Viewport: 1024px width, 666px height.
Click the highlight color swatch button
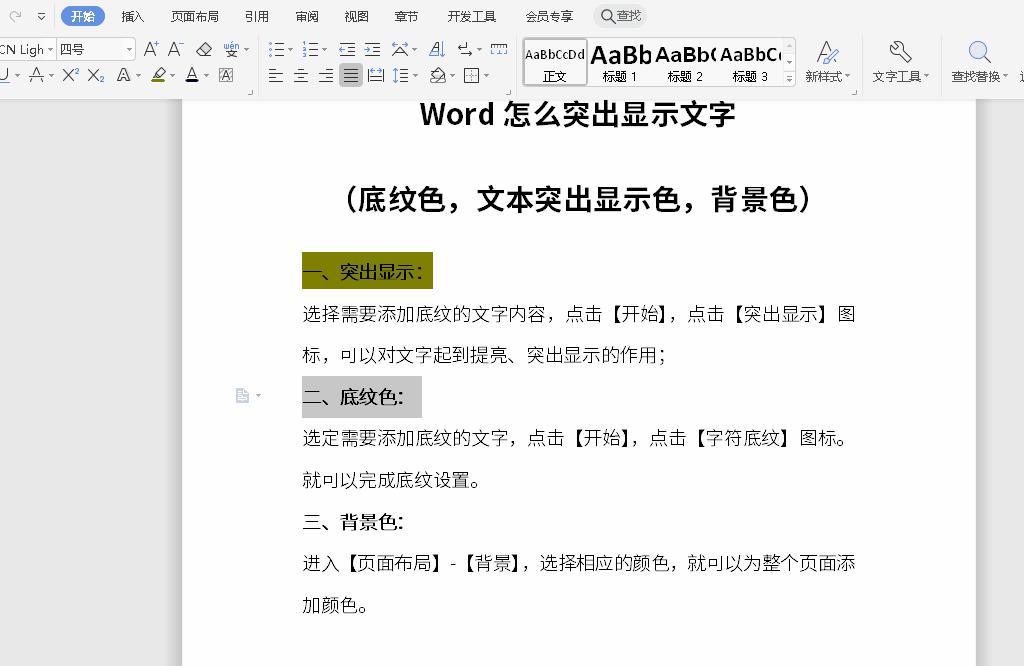tap(158, 75)
